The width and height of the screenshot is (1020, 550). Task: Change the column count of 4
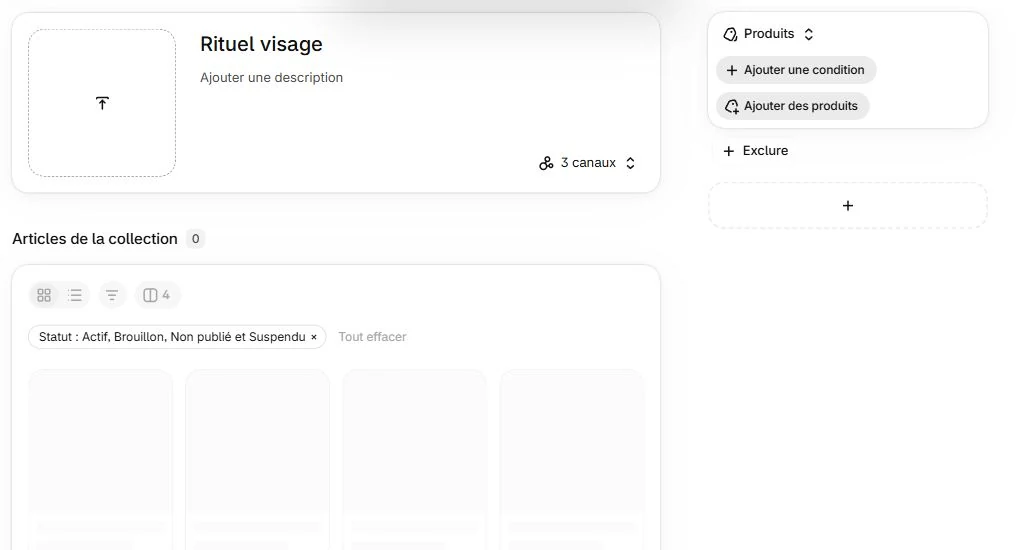157,295
